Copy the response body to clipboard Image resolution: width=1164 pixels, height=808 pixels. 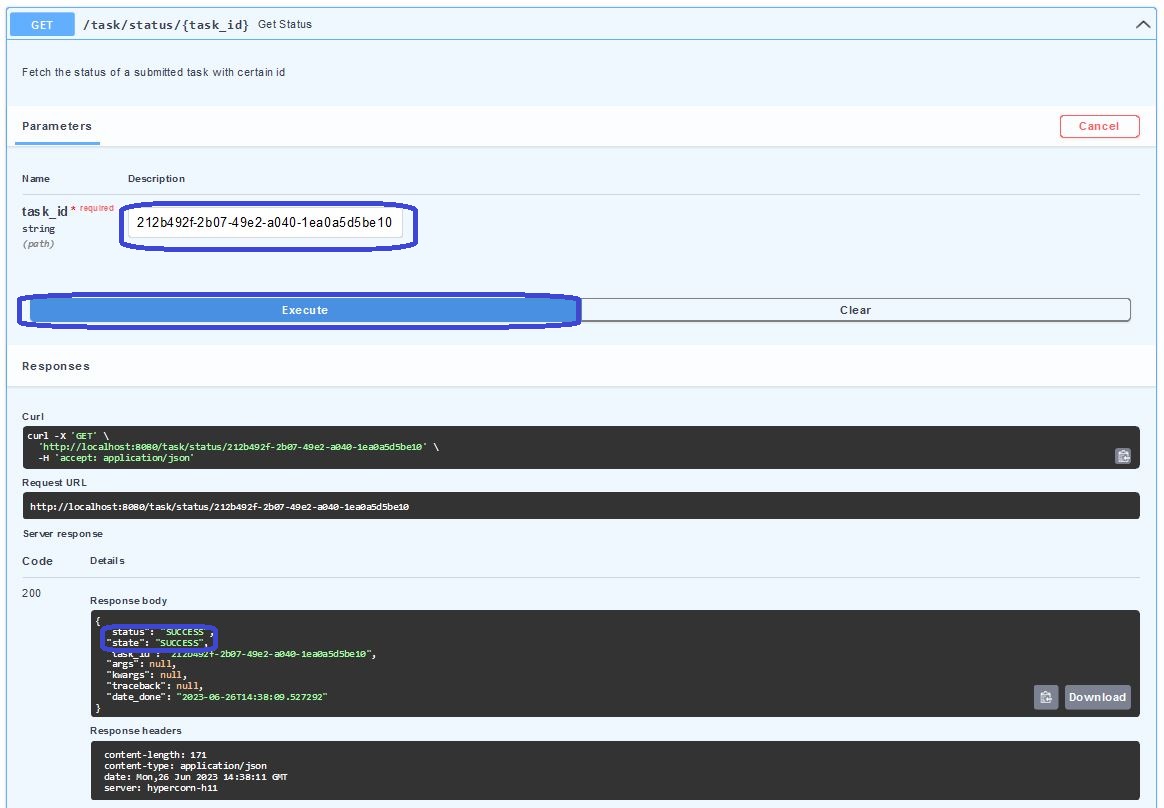1045,697
